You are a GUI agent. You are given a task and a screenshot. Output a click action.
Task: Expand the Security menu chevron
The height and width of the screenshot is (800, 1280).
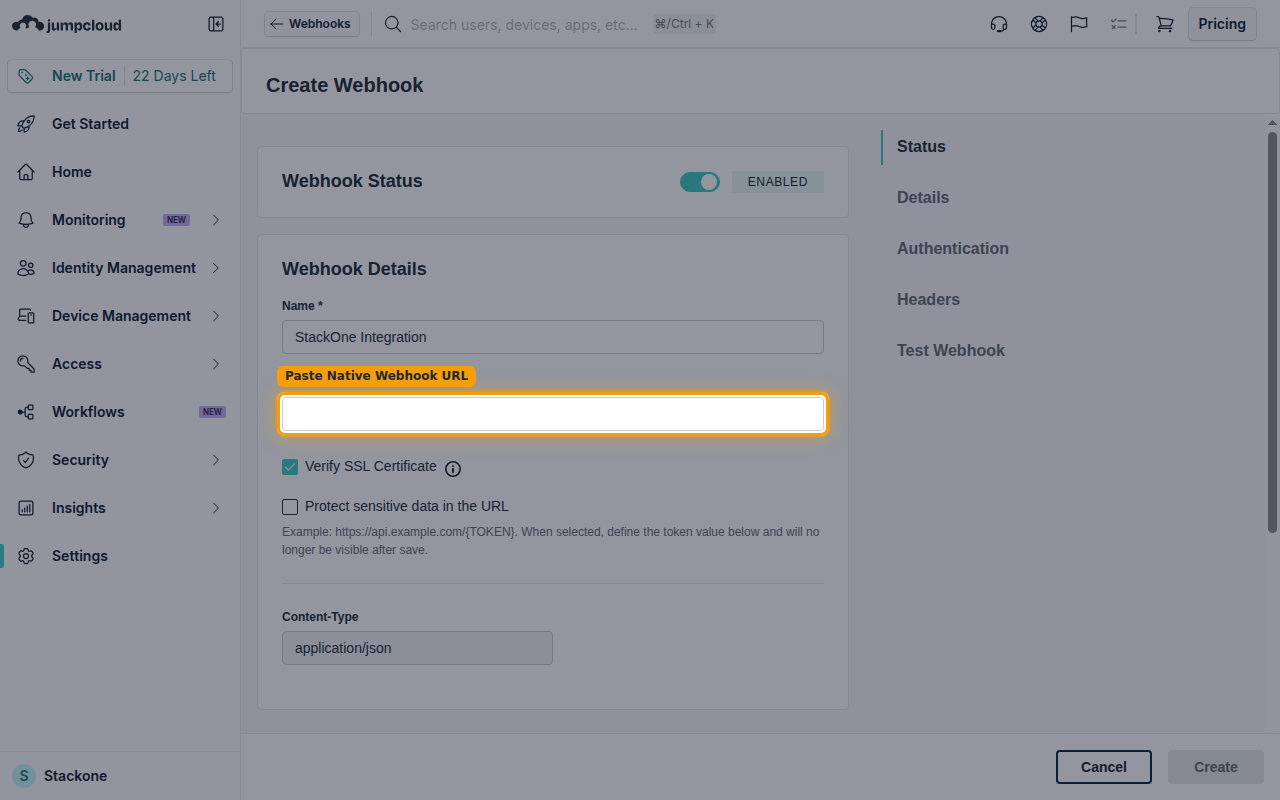coord(216,460)
